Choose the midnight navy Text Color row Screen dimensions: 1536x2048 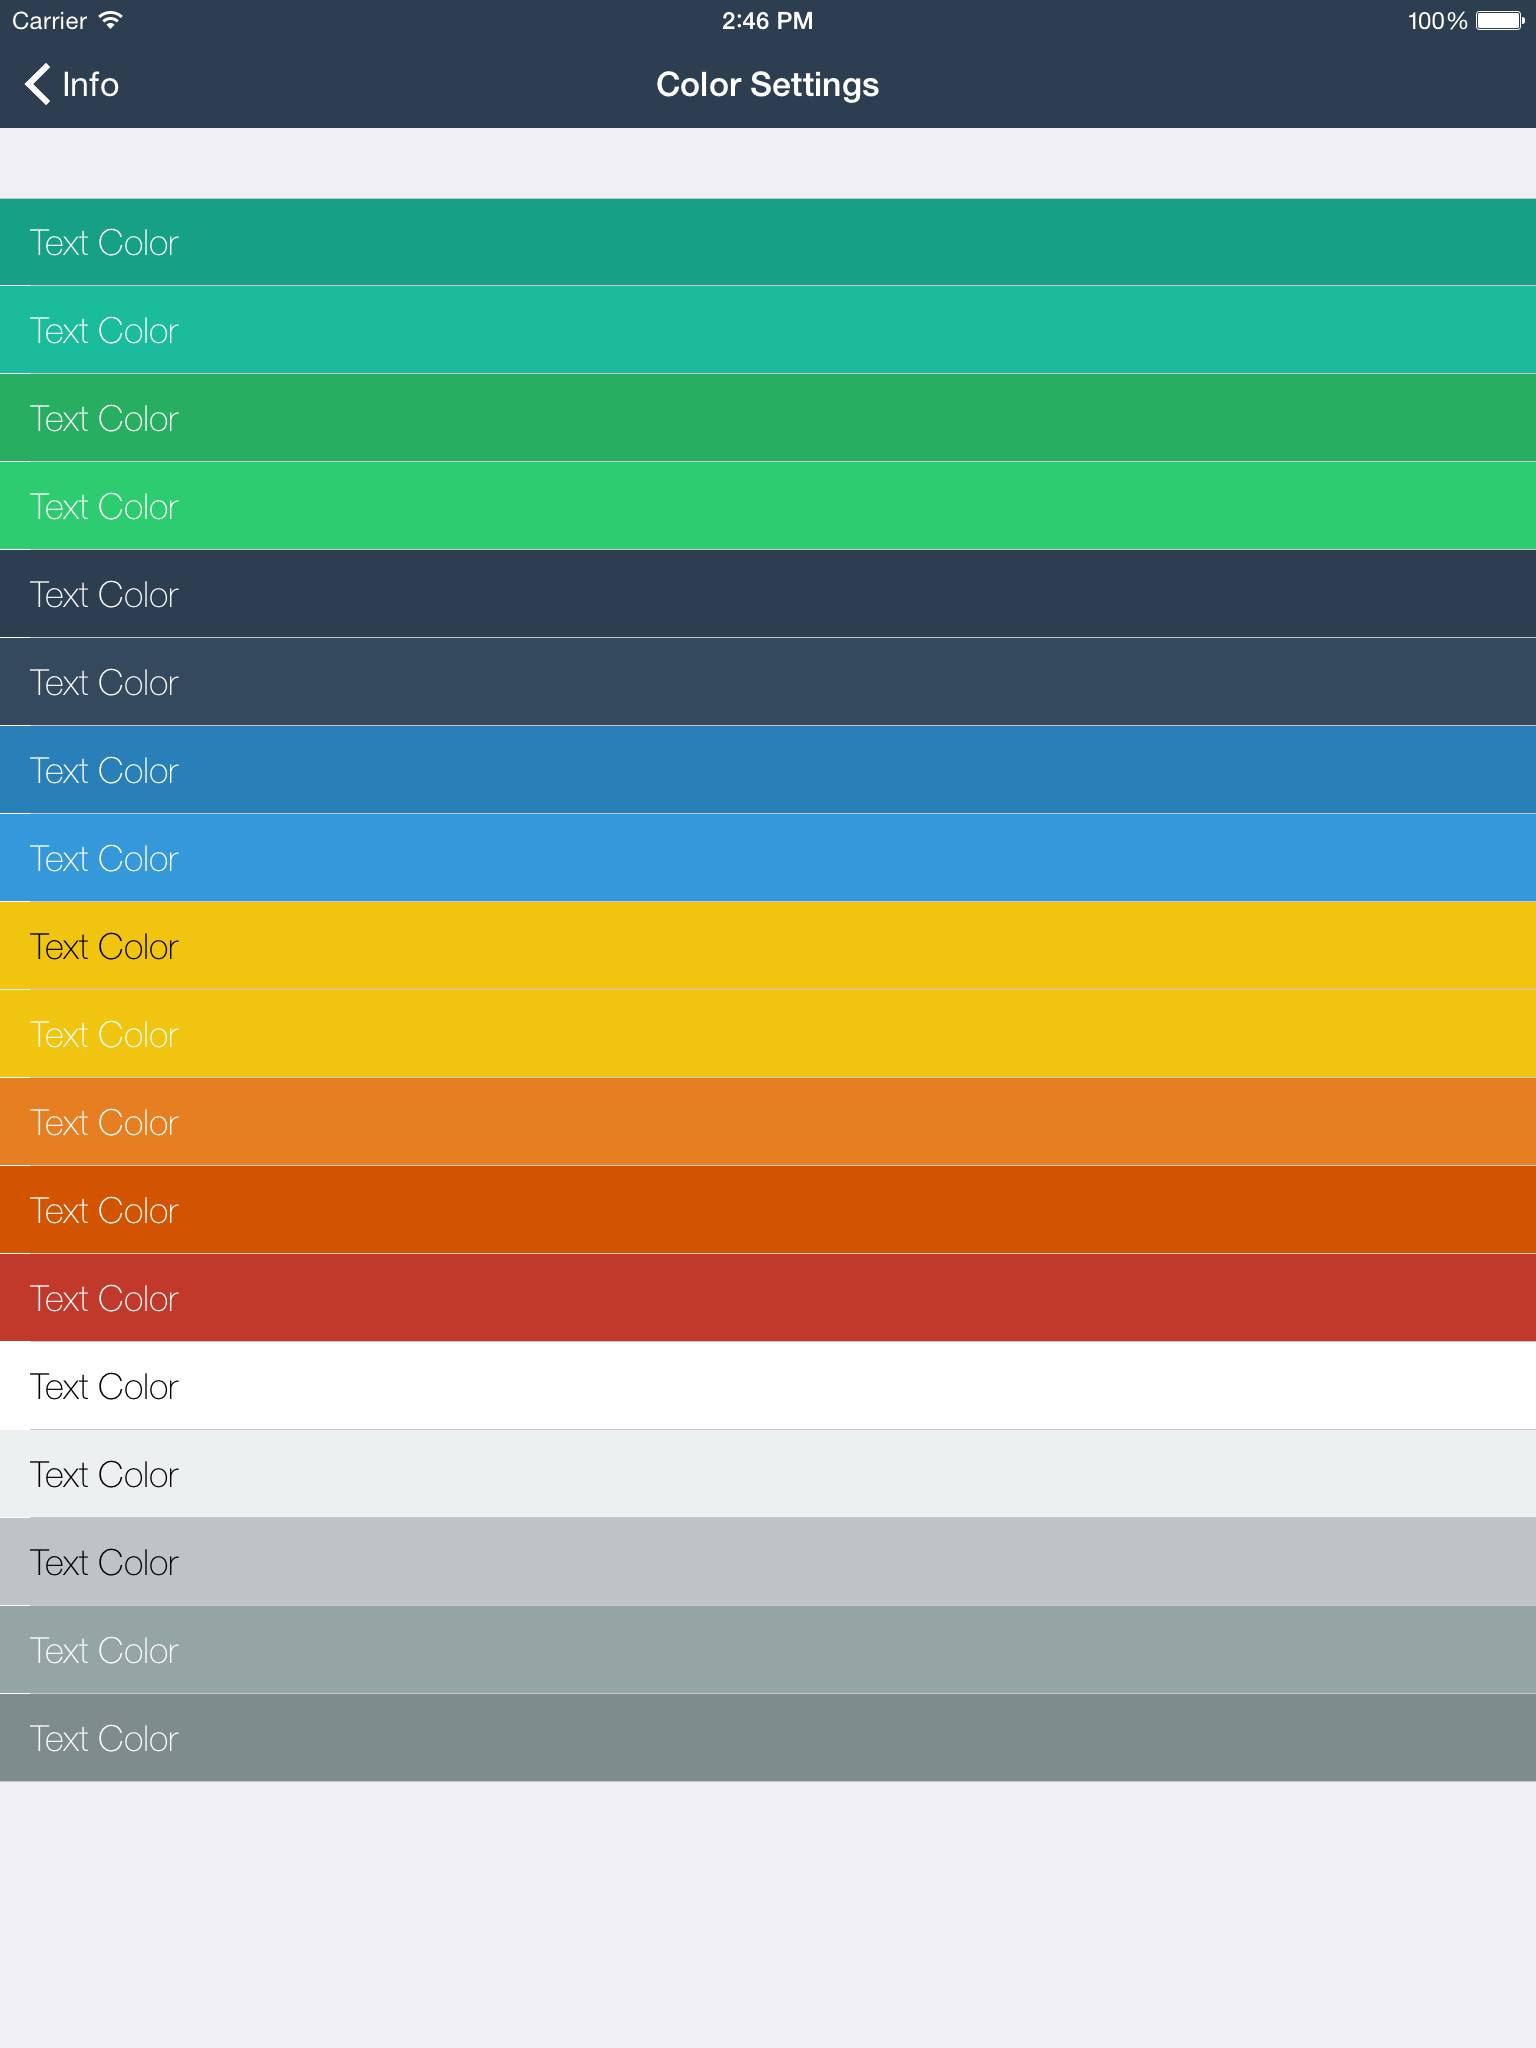(x=768, y=594)
